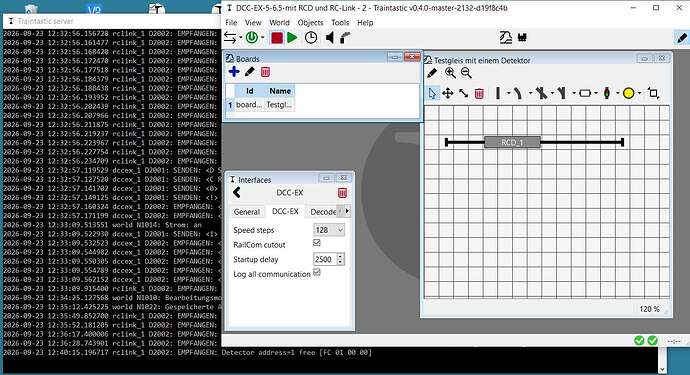Edit selected board with pencil in Boards
Viewport: 690px width, 375px height.
pos(250,71)
